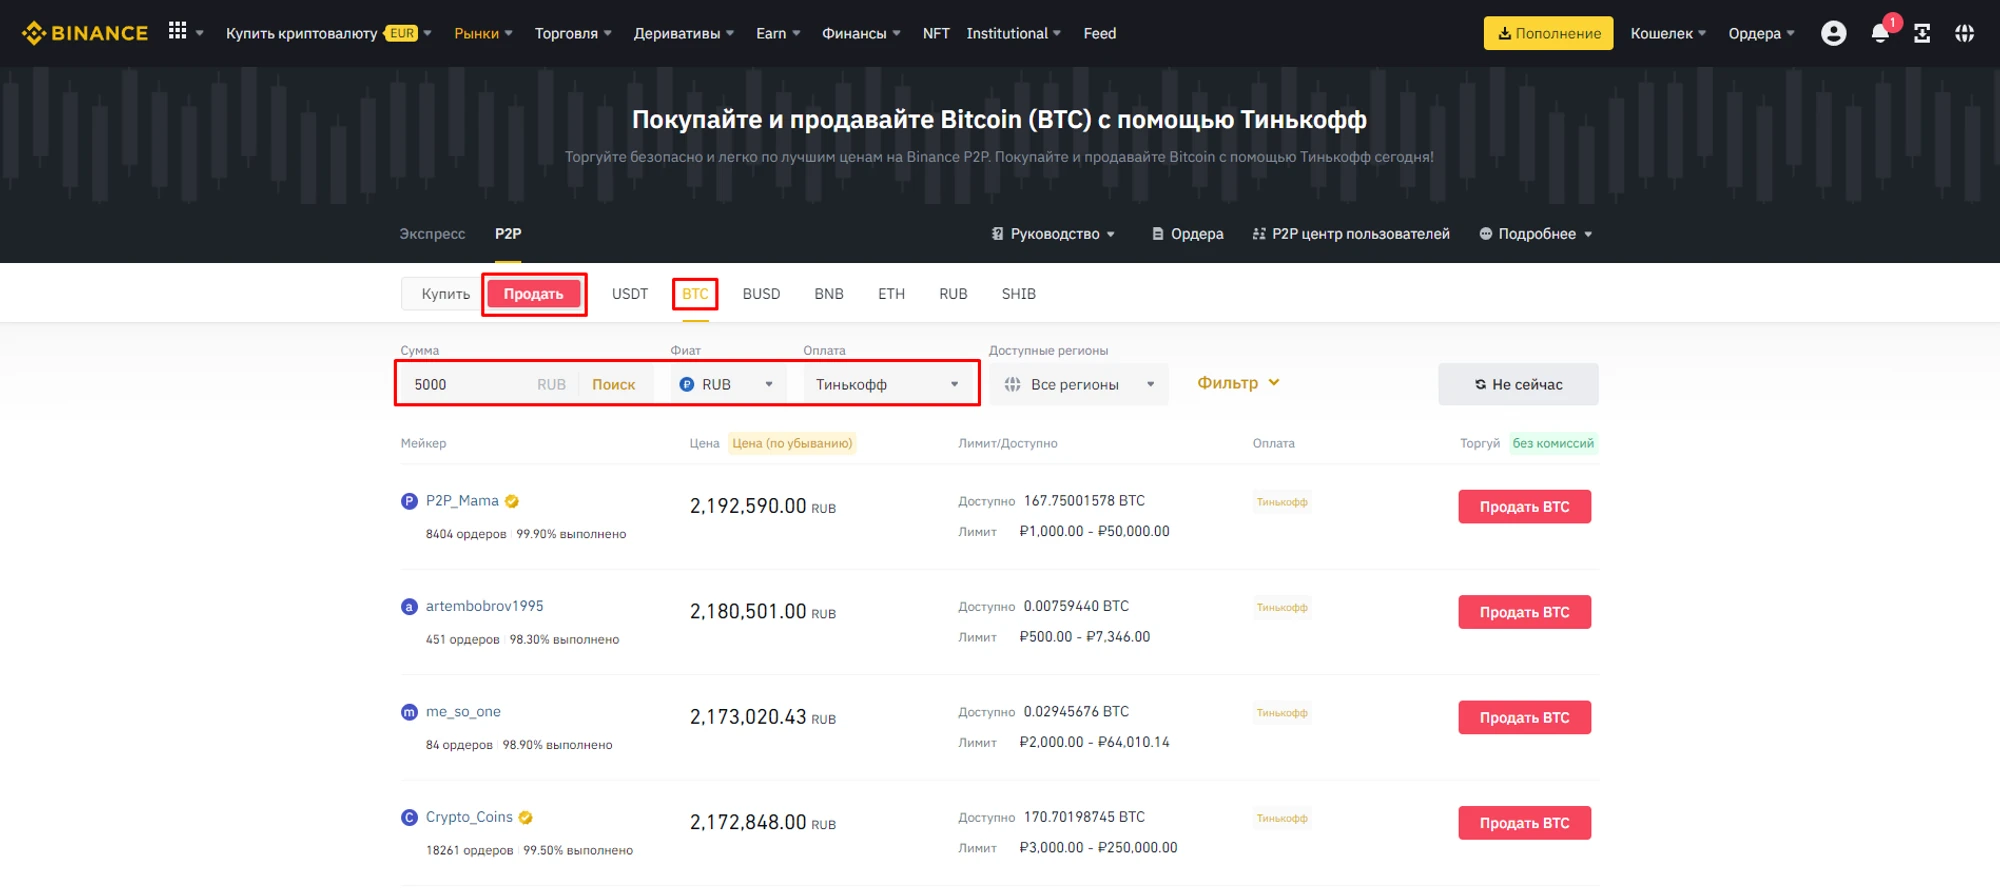Switch to the Купить (Buy) toggle
2000x888 pixels.
[445, 294]
